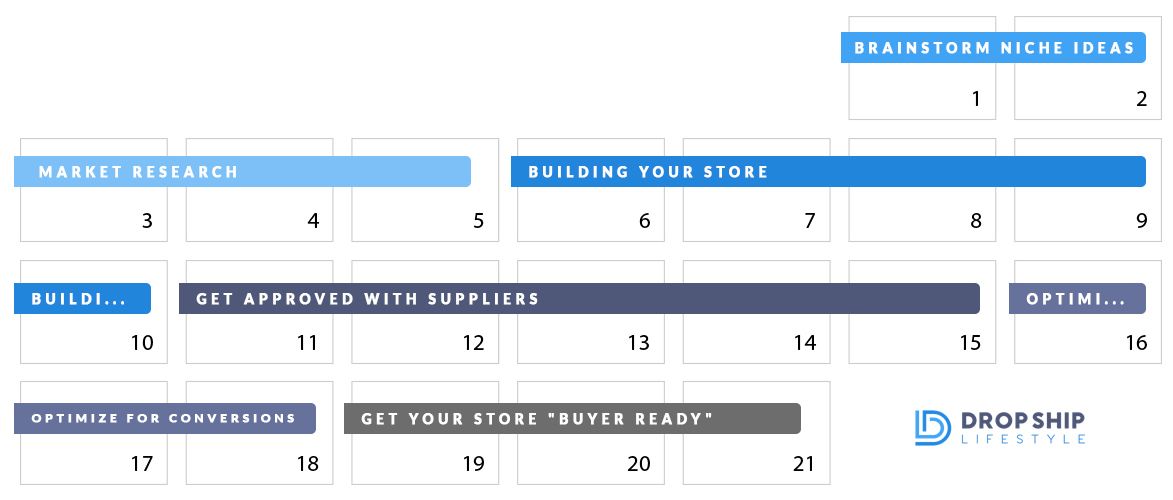1173x500 pixels.
Task: Select the Market Research event bar
Action: tap(242, 171)
